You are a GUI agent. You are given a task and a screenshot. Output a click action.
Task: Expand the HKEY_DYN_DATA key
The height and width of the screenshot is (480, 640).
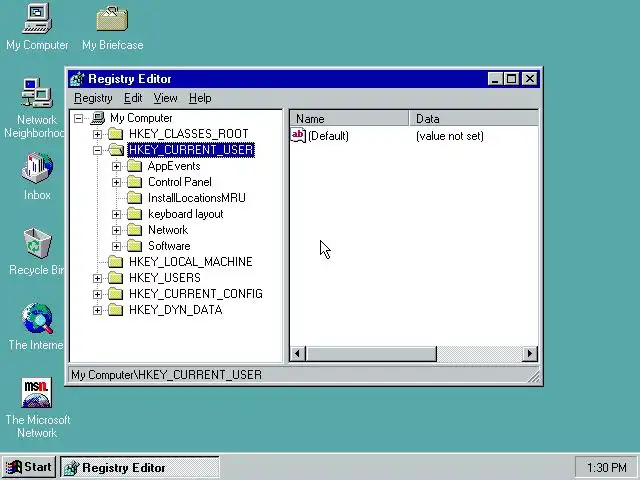97,310
